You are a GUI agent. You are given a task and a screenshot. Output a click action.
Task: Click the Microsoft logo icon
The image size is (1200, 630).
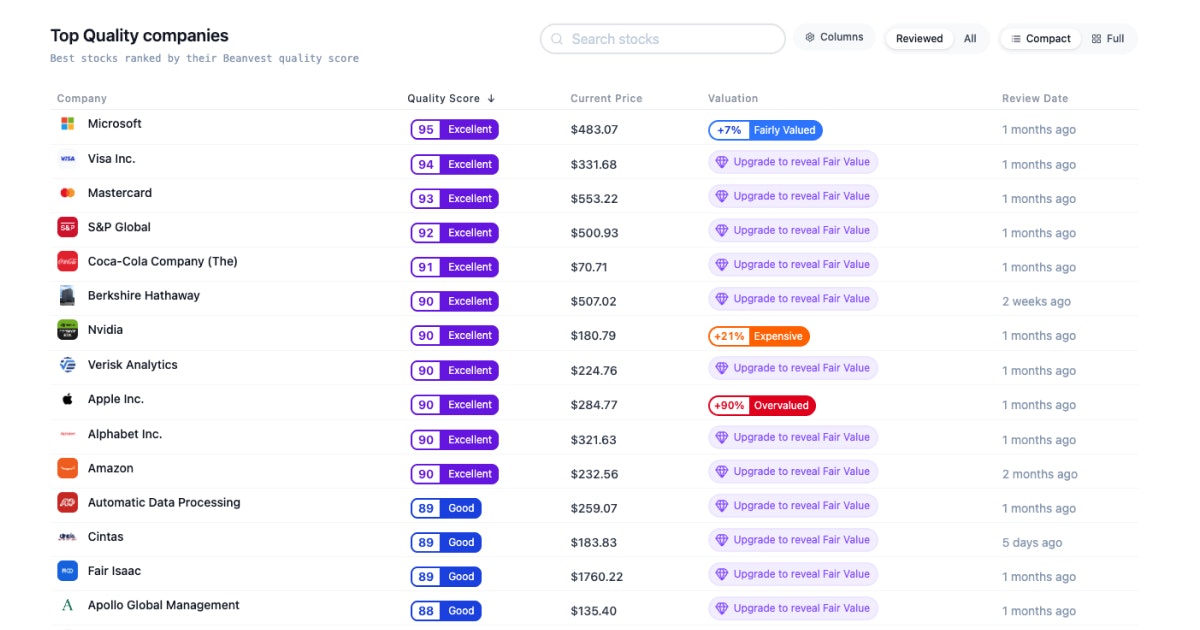pos(67,124)
